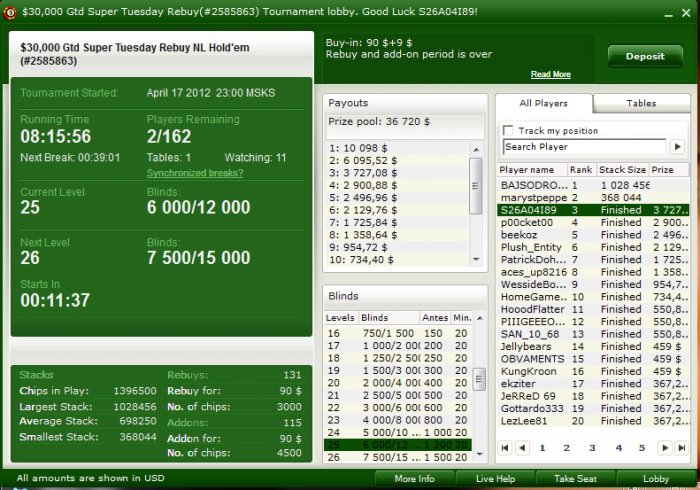Select player Jellybears row

593,346
